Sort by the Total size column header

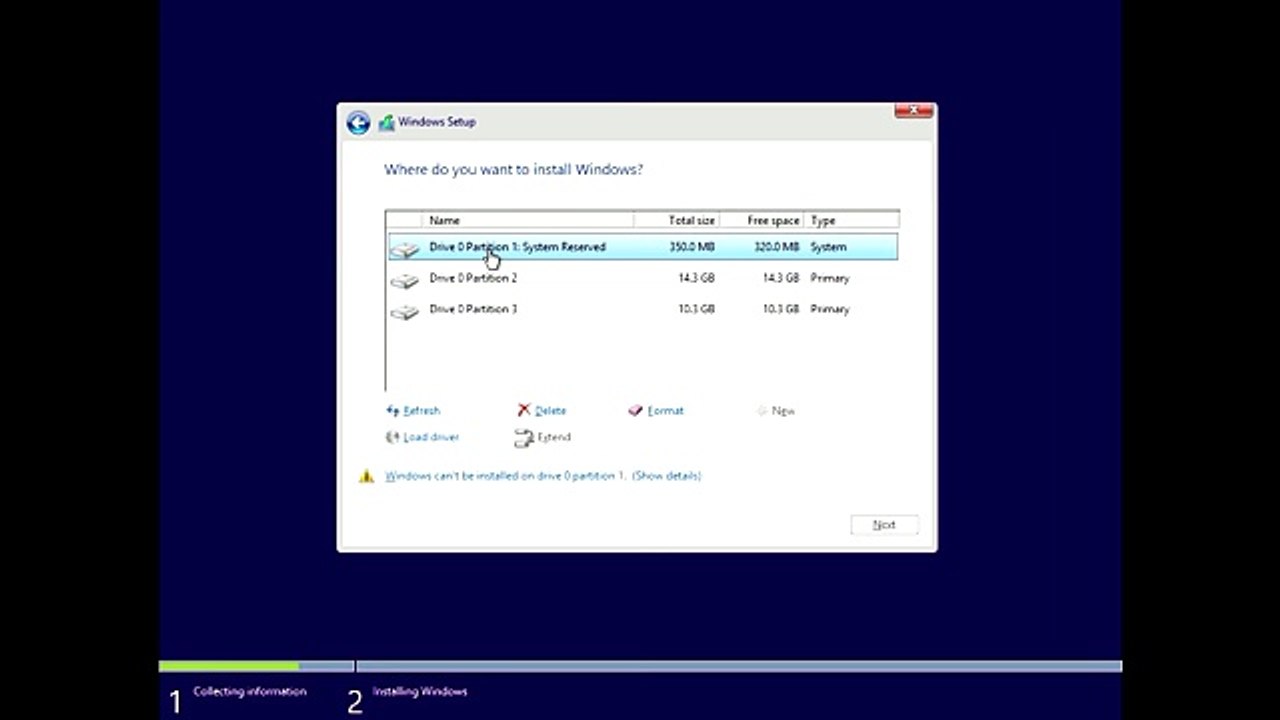[x=676, y=220]
